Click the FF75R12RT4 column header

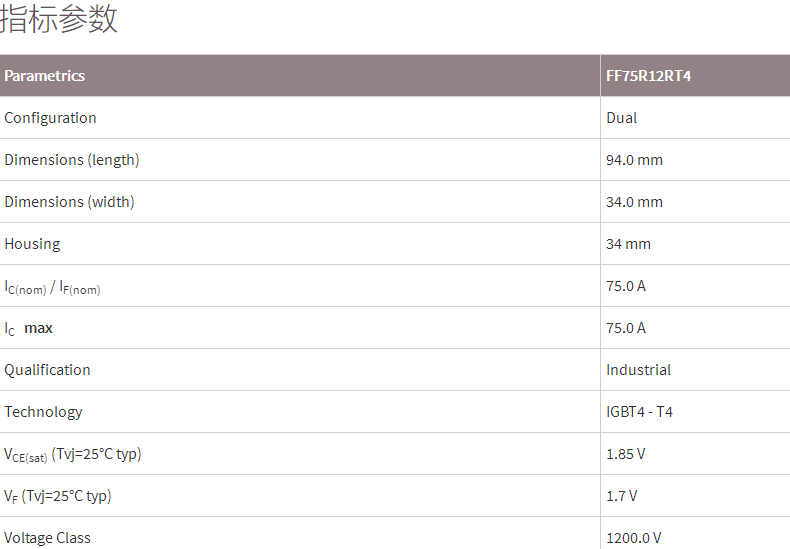pos(648,76)
